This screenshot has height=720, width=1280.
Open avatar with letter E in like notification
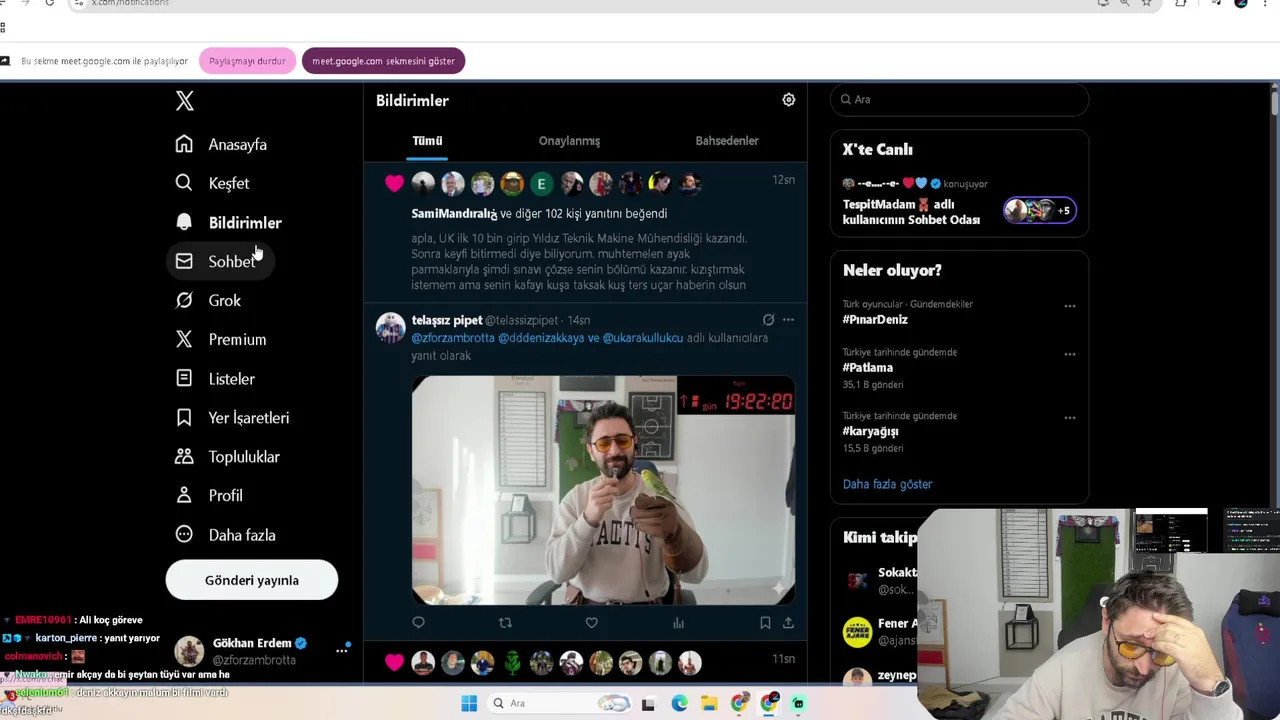tap(541, 183)
